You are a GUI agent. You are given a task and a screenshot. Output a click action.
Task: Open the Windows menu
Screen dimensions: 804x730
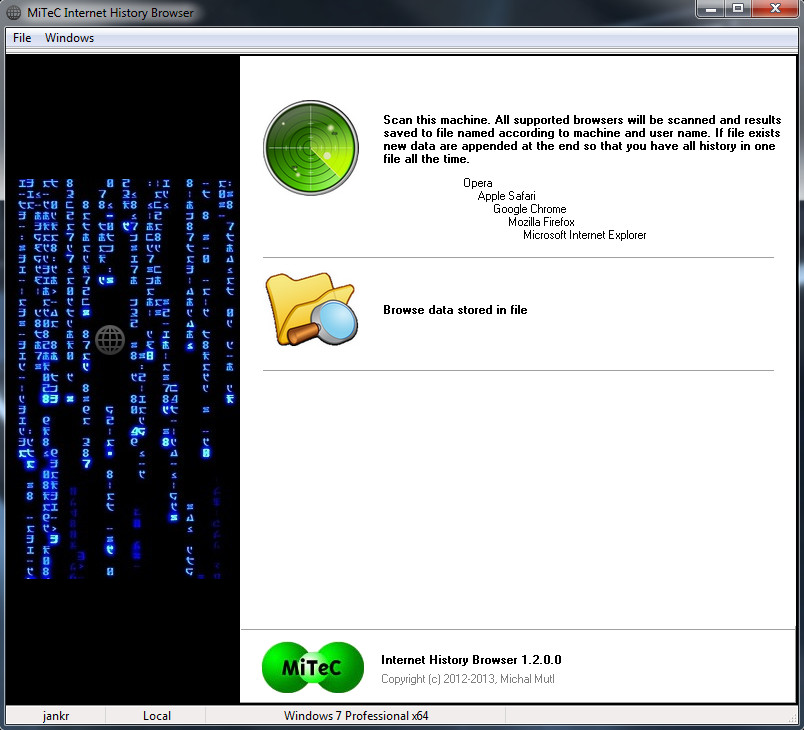coord(69,38)
